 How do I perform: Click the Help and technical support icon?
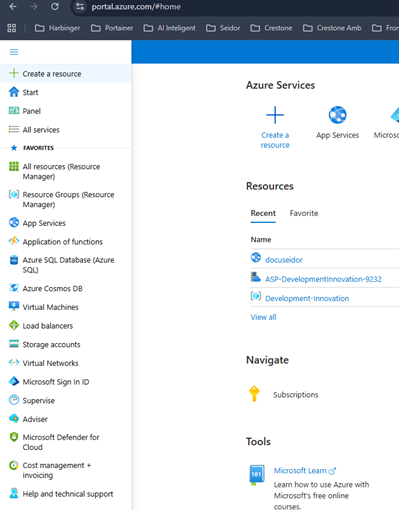[14, 493]
